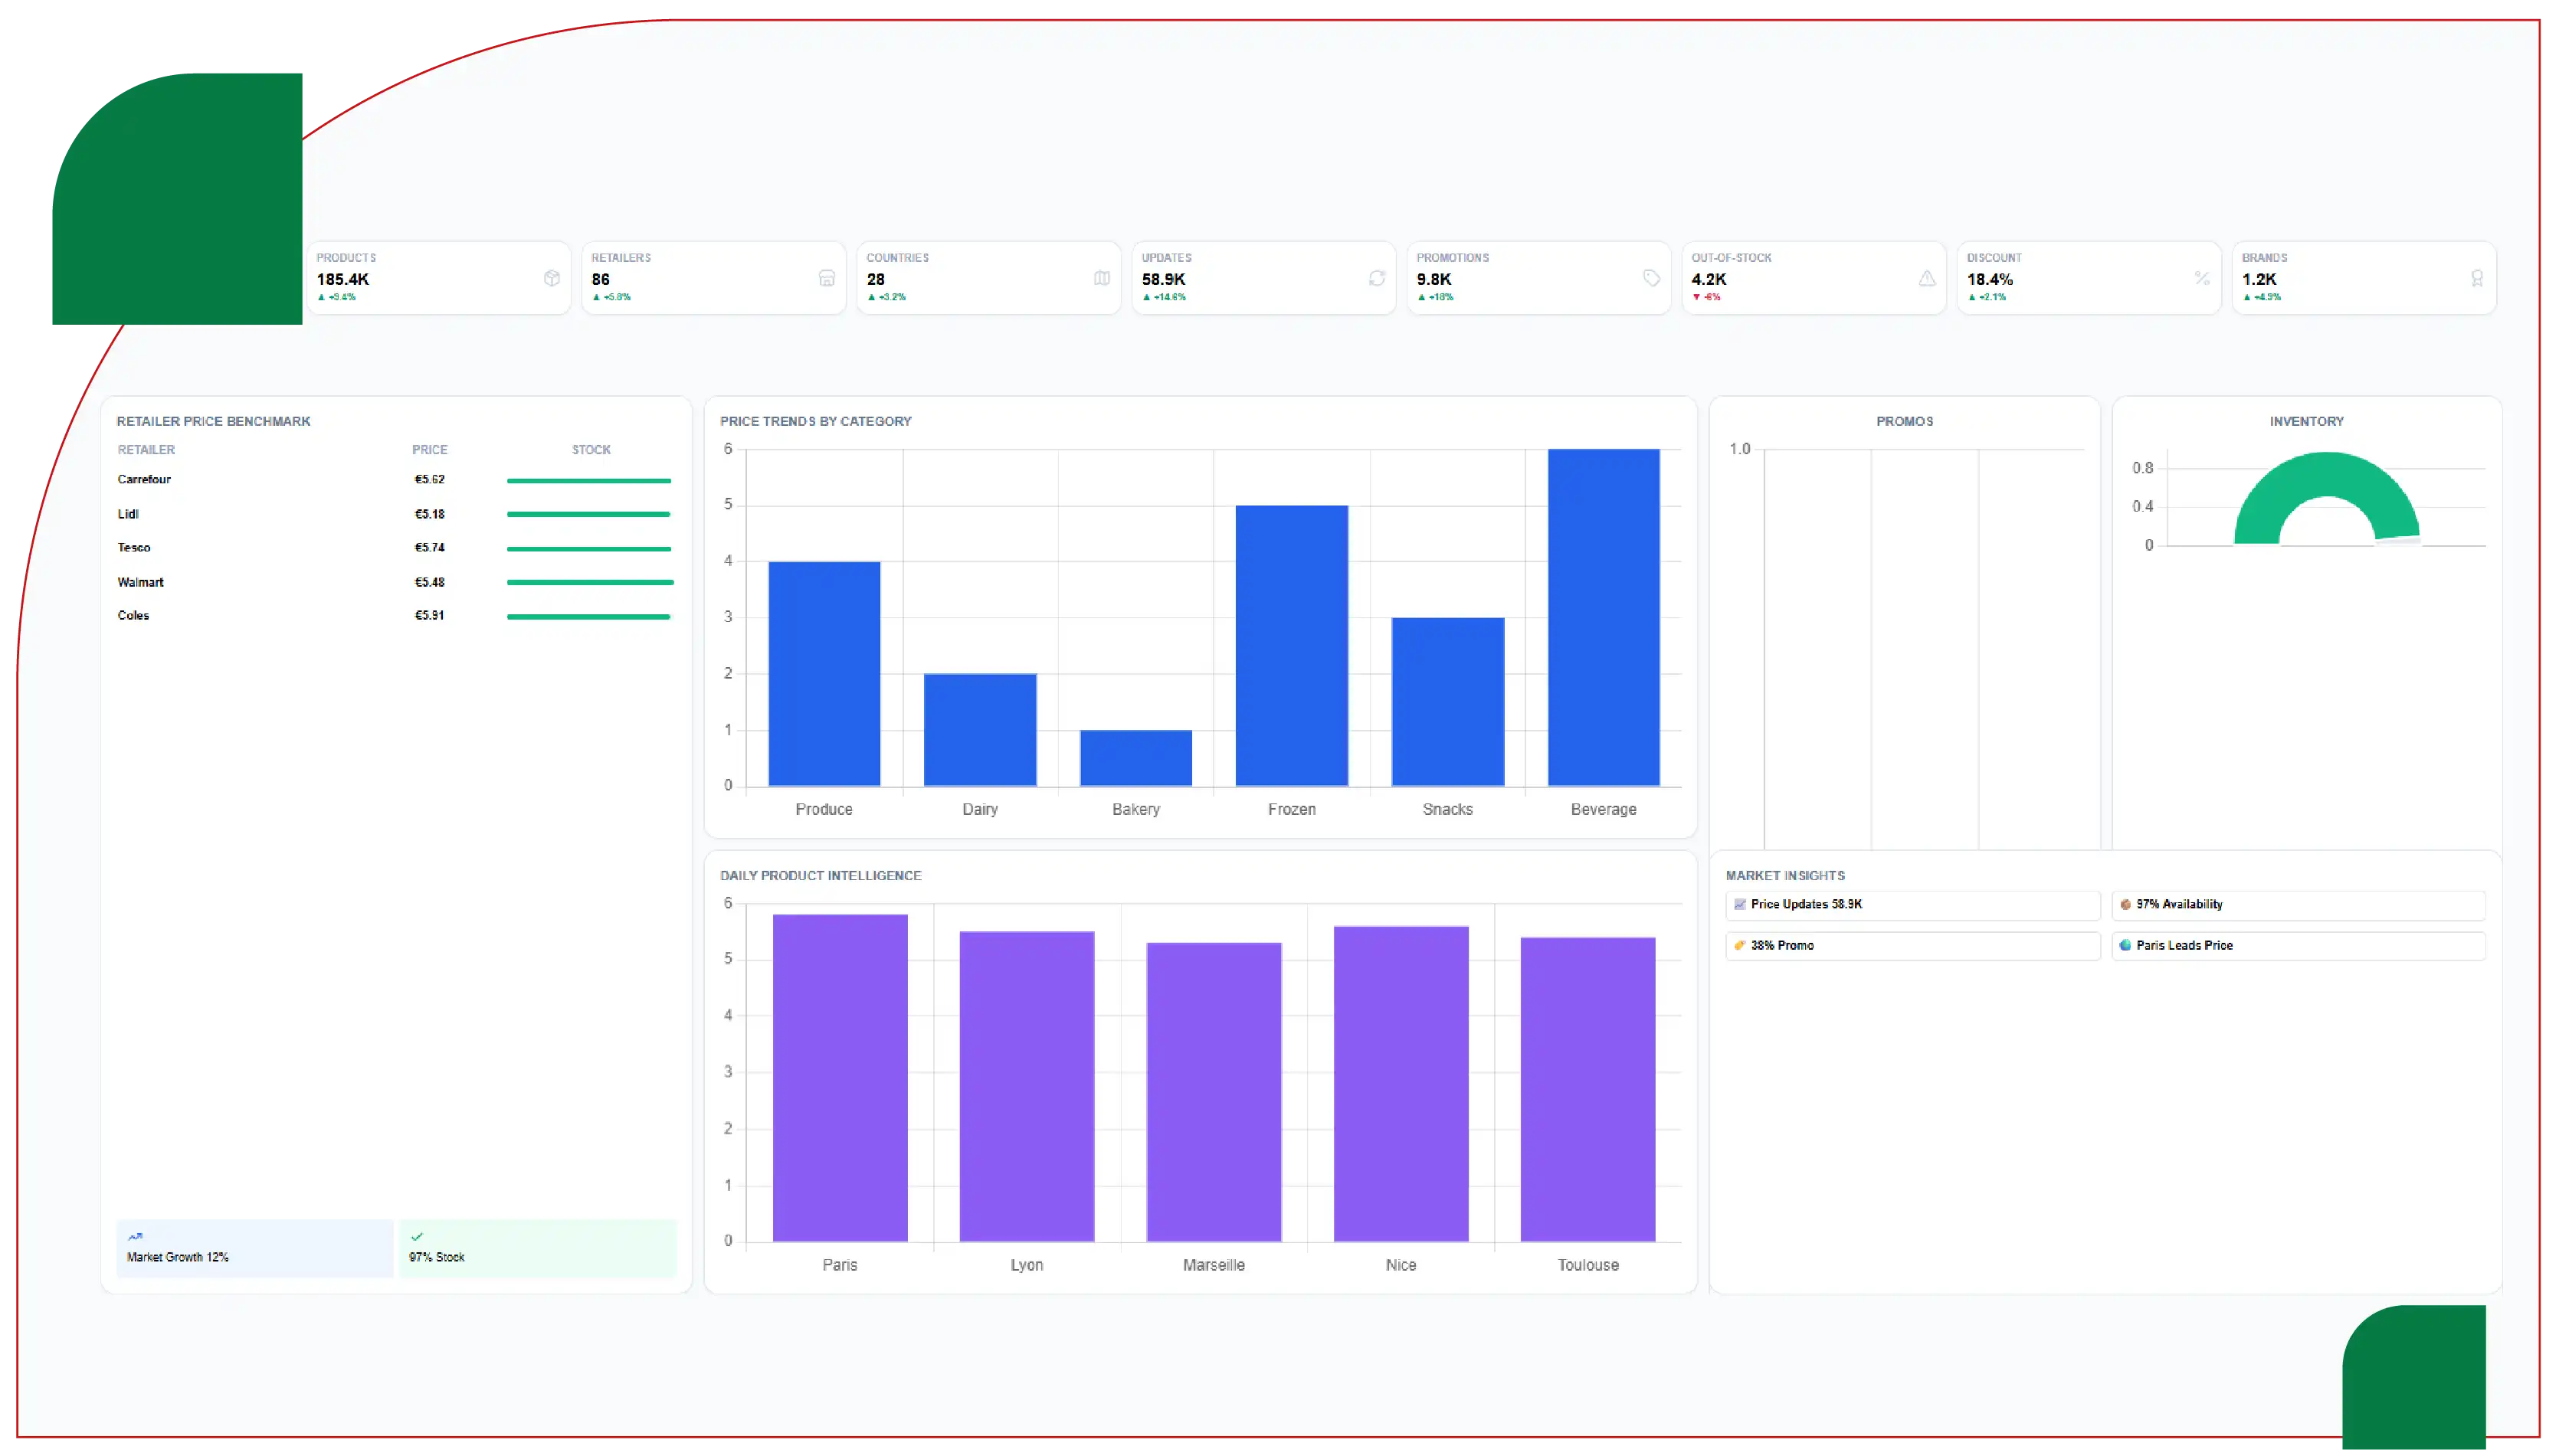Click the Paris bar in daily intelligence
This screenshot has width=2559, height=1456.
point(840,1077)
